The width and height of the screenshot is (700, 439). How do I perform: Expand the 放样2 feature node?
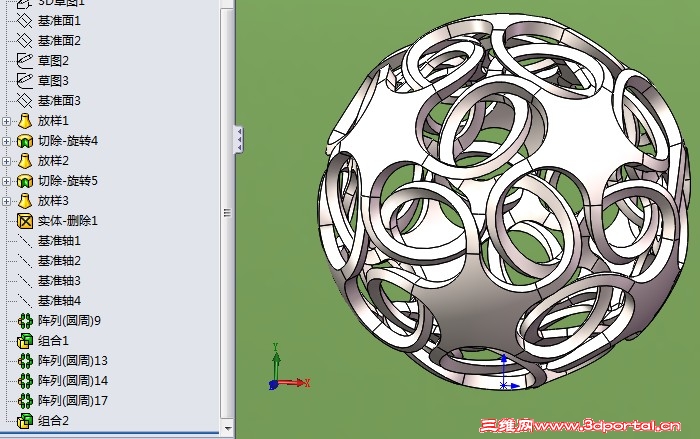tap(6, 161)
